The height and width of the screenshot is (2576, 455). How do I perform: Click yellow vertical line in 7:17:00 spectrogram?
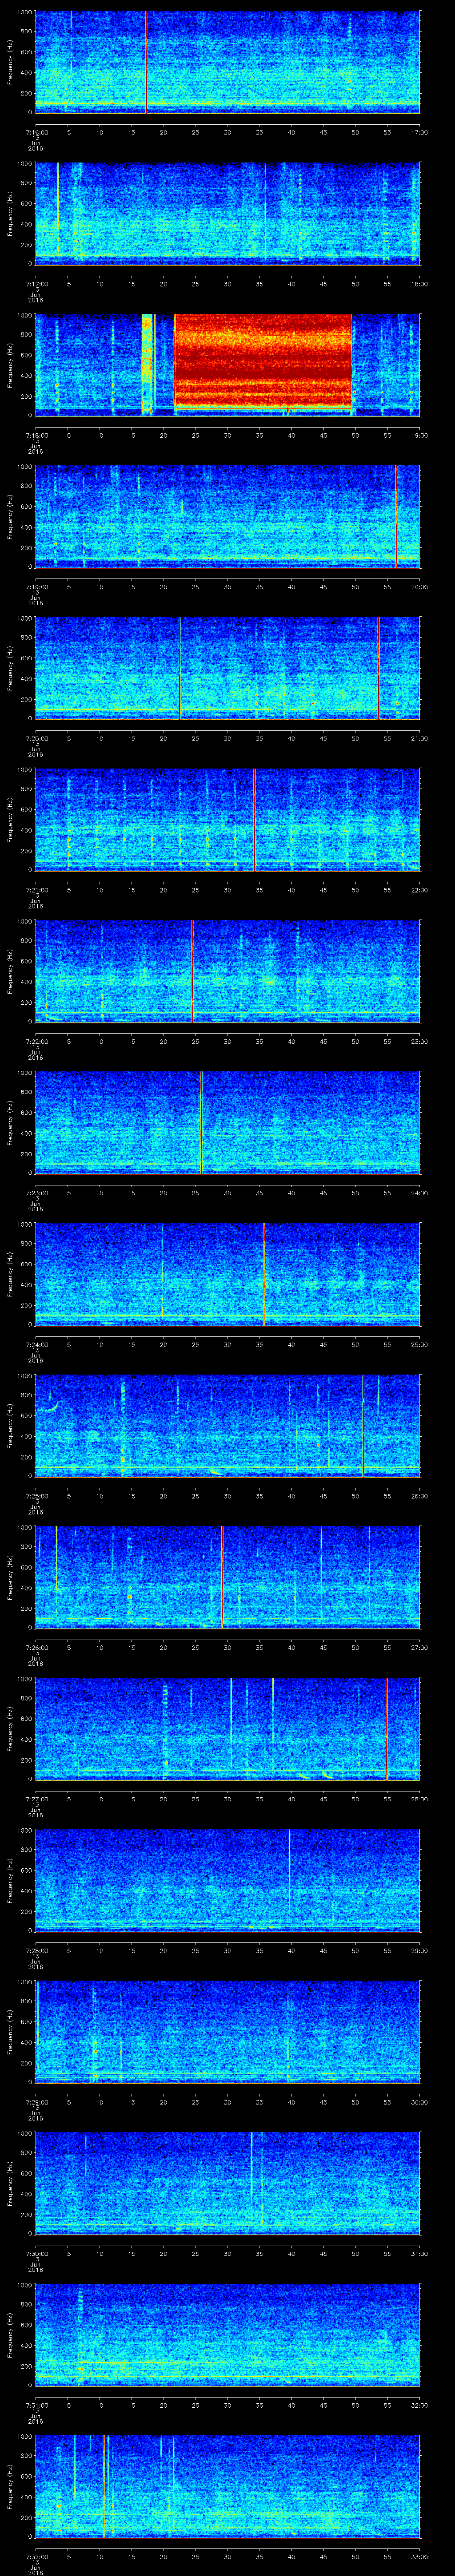pyautogui.click(x=58, y=210)
